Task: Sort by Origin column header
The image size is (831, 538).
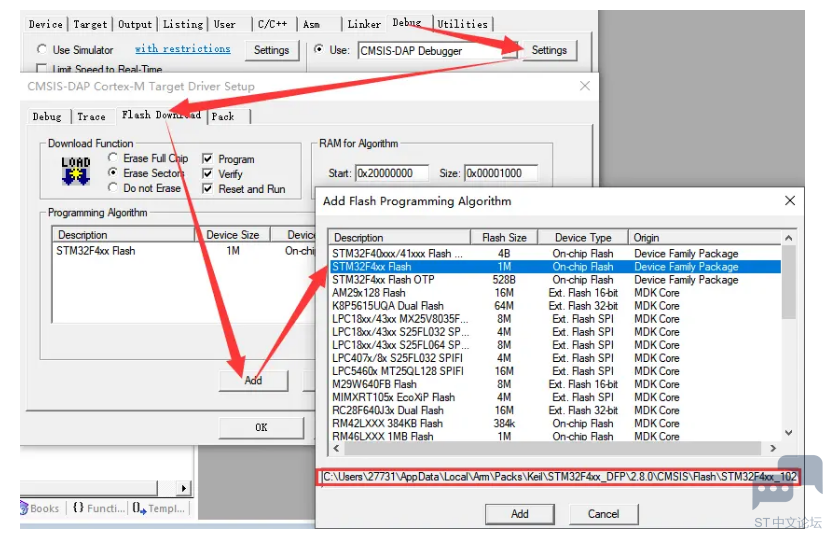Action: click(x=705, y=237)
